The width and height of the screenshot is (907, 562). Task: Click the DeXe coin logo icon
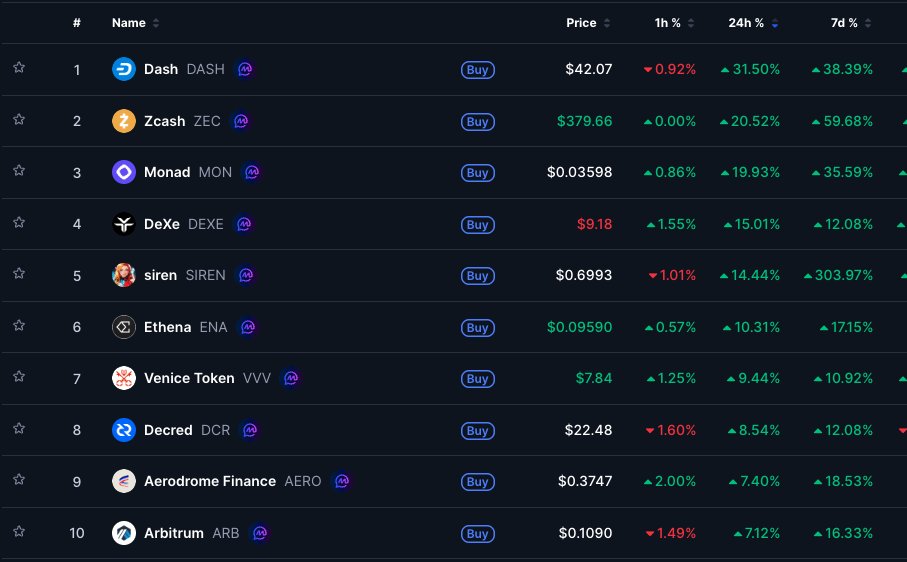click(x=123, y=224)
